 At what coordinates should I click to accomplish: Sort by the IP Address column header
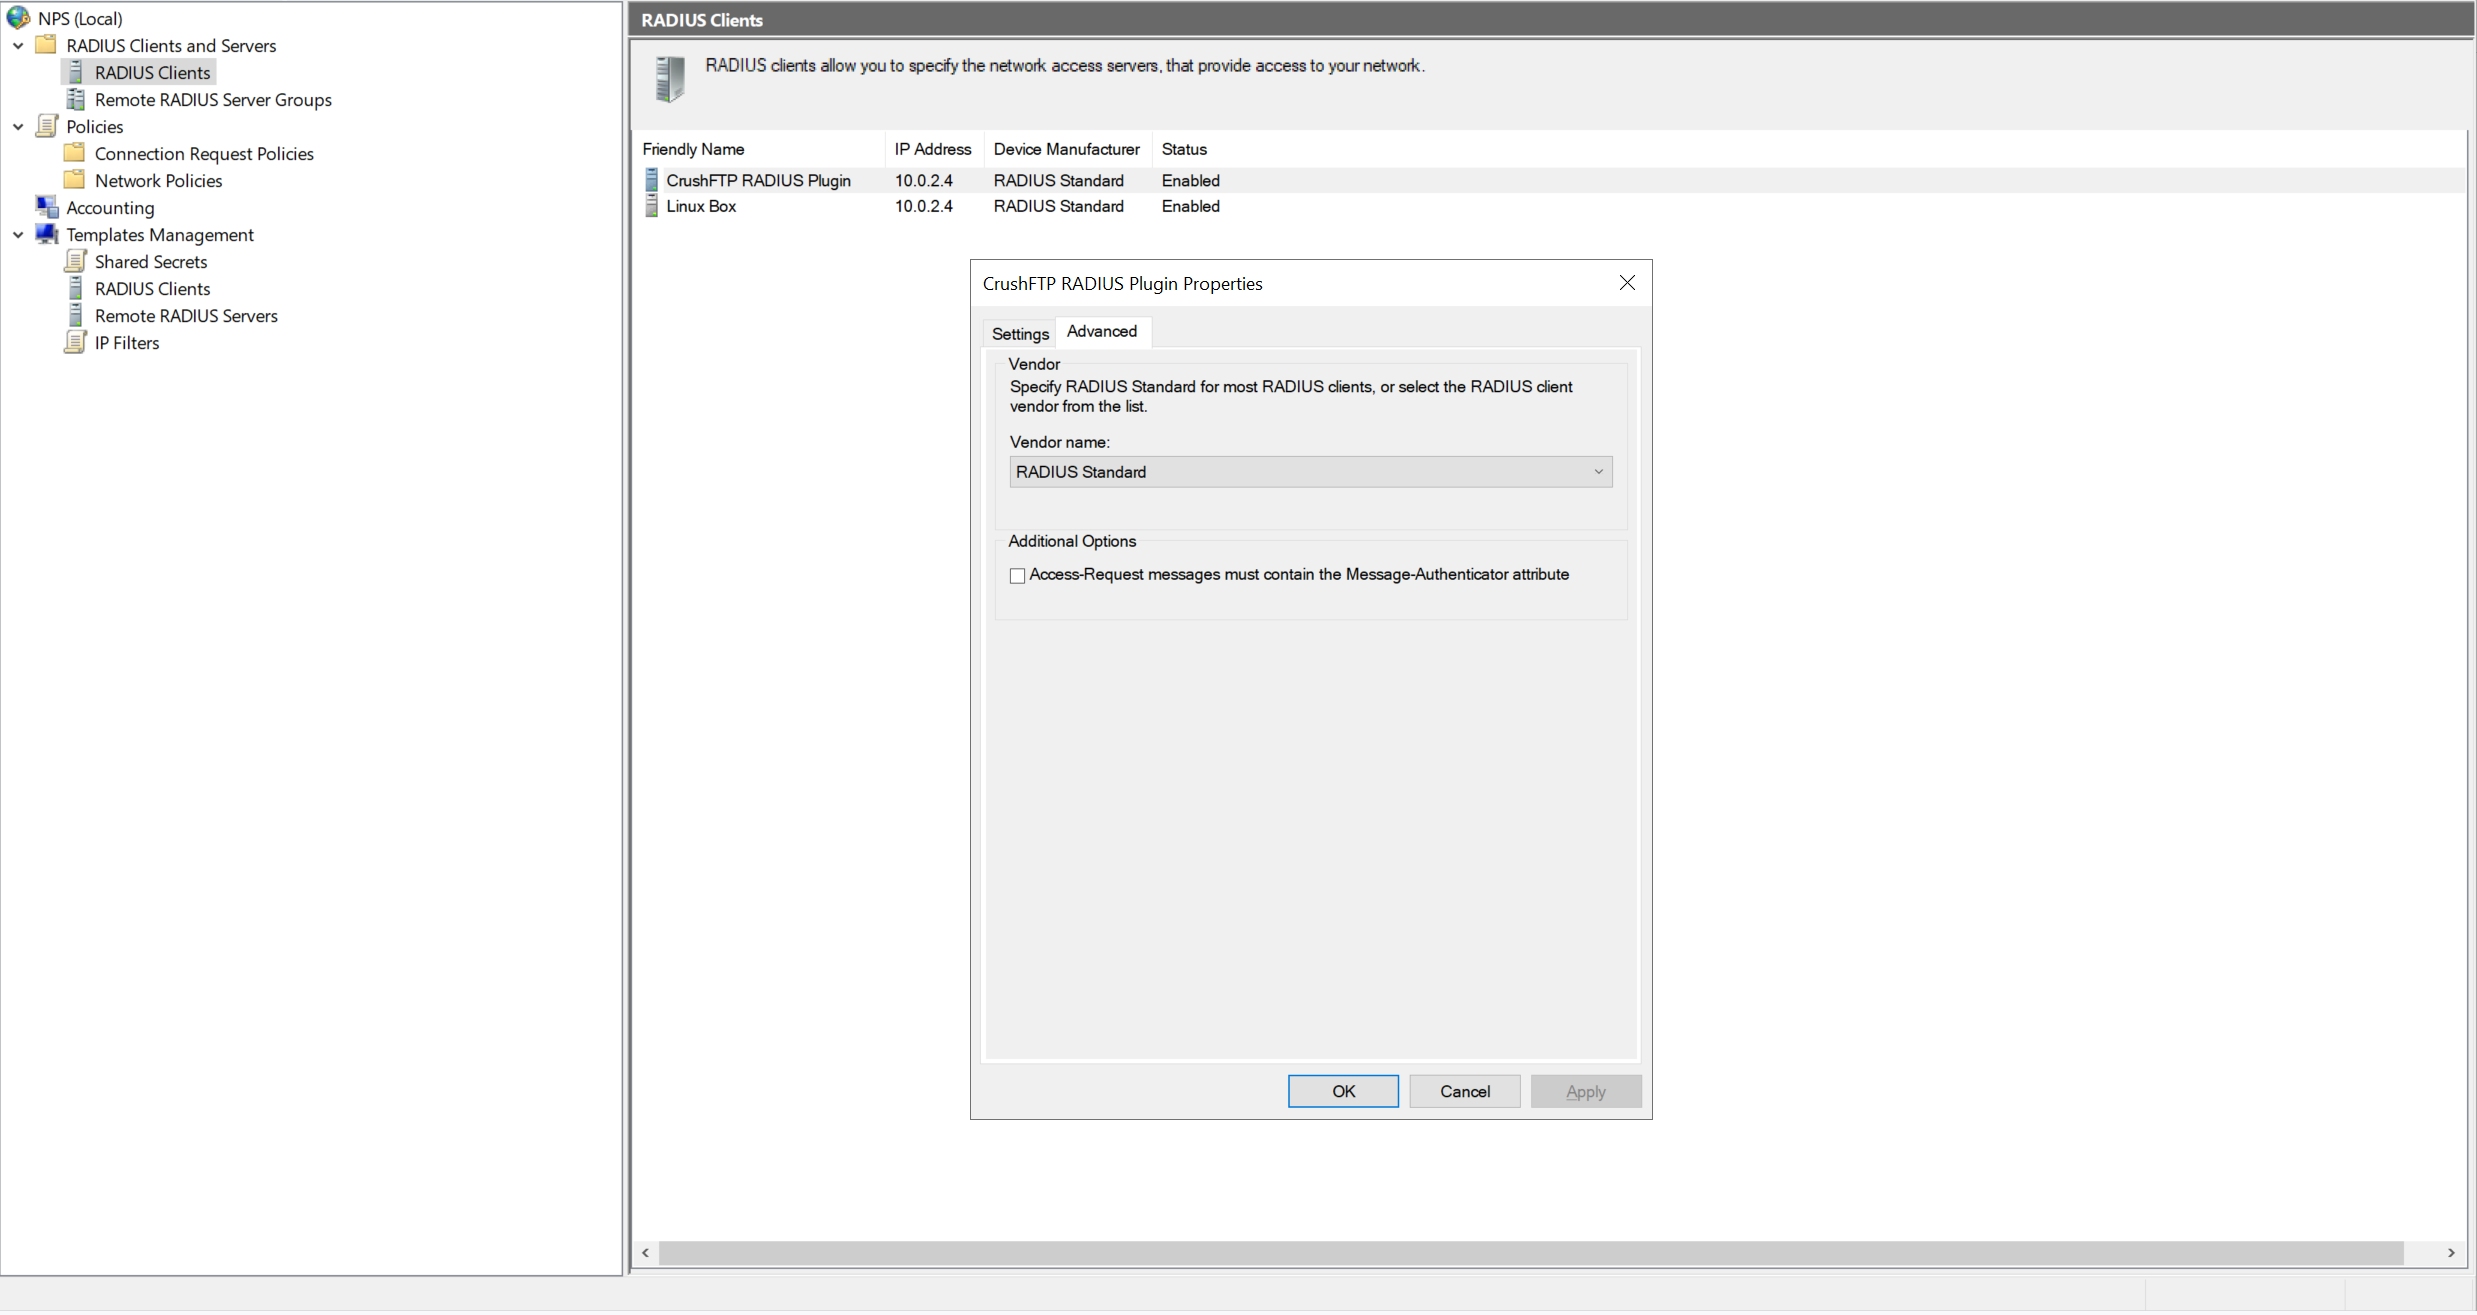[x=933, y=149]
